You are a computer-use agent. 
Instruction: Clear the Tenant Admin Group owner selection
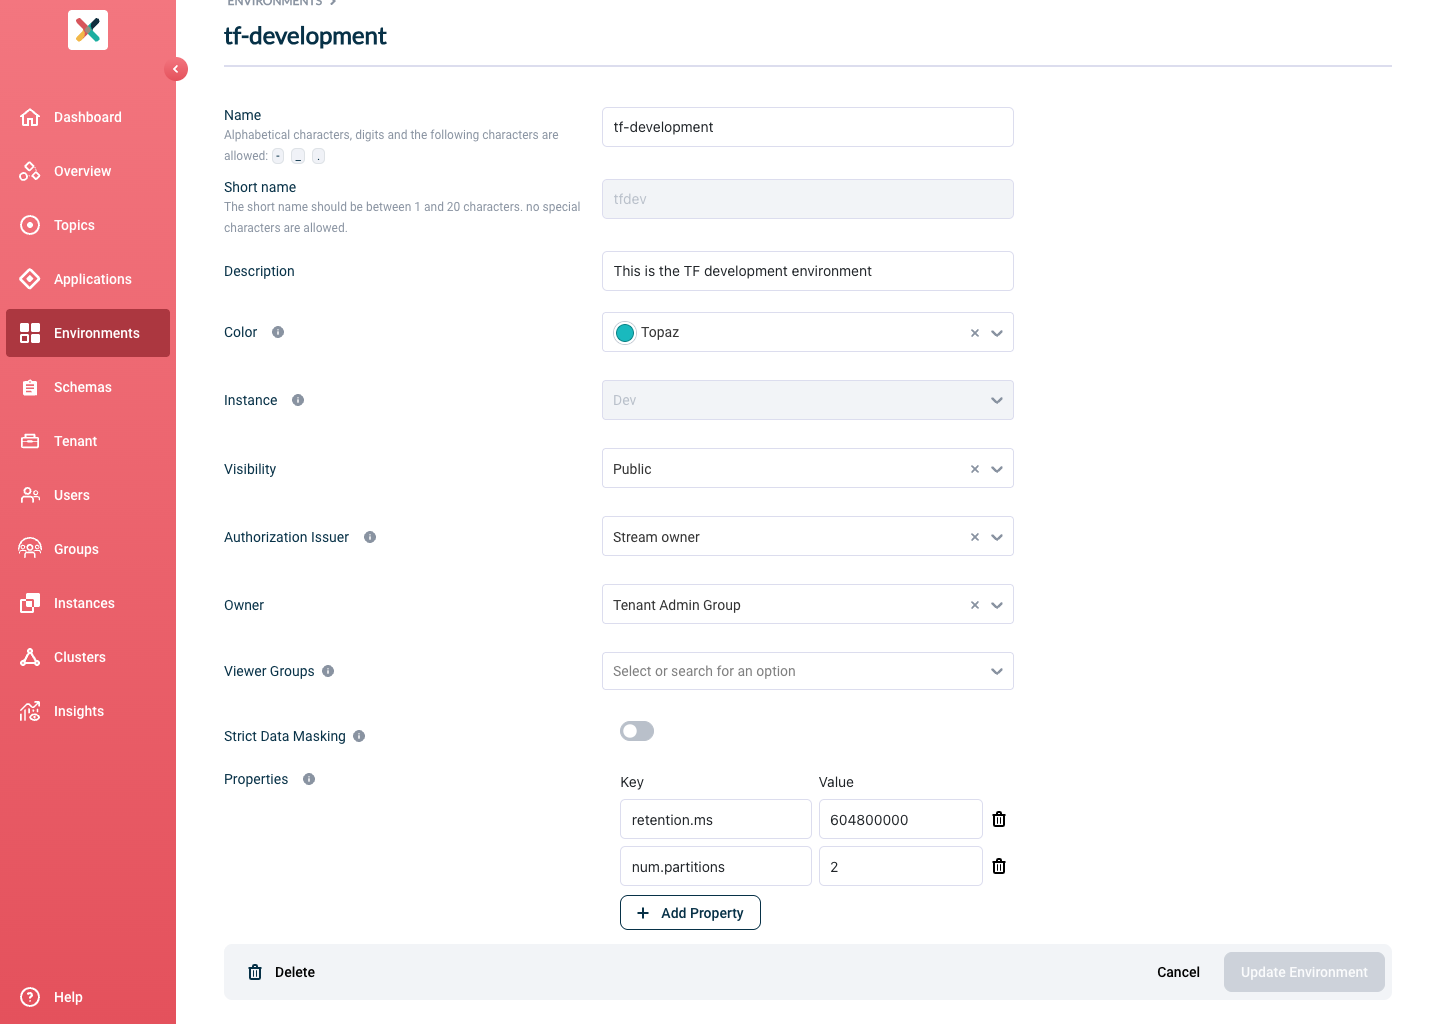tap(975, 605)
